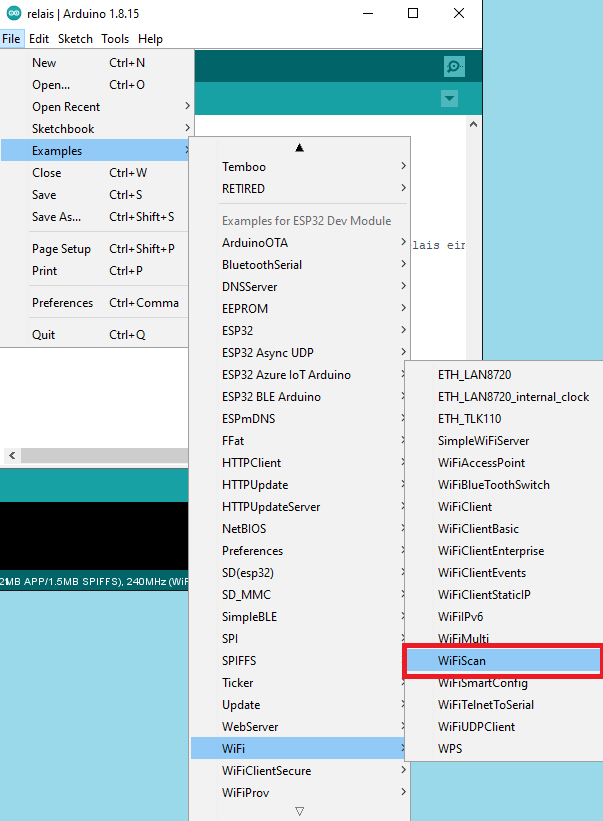603x821 pixels.
Task: Choose Quit from the File menu
Action: 95,335
